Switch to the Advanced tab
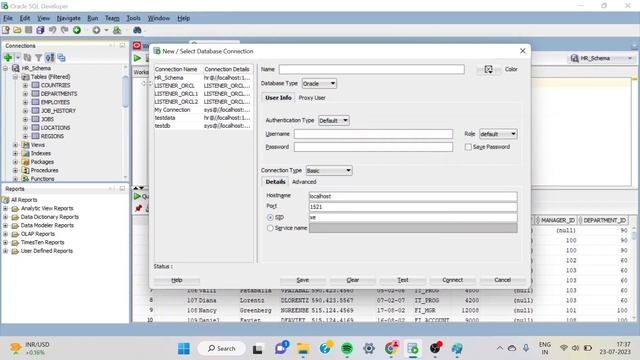Image resolution: width=640 pixels, height=360 pixels. click(x=304, y=182)
